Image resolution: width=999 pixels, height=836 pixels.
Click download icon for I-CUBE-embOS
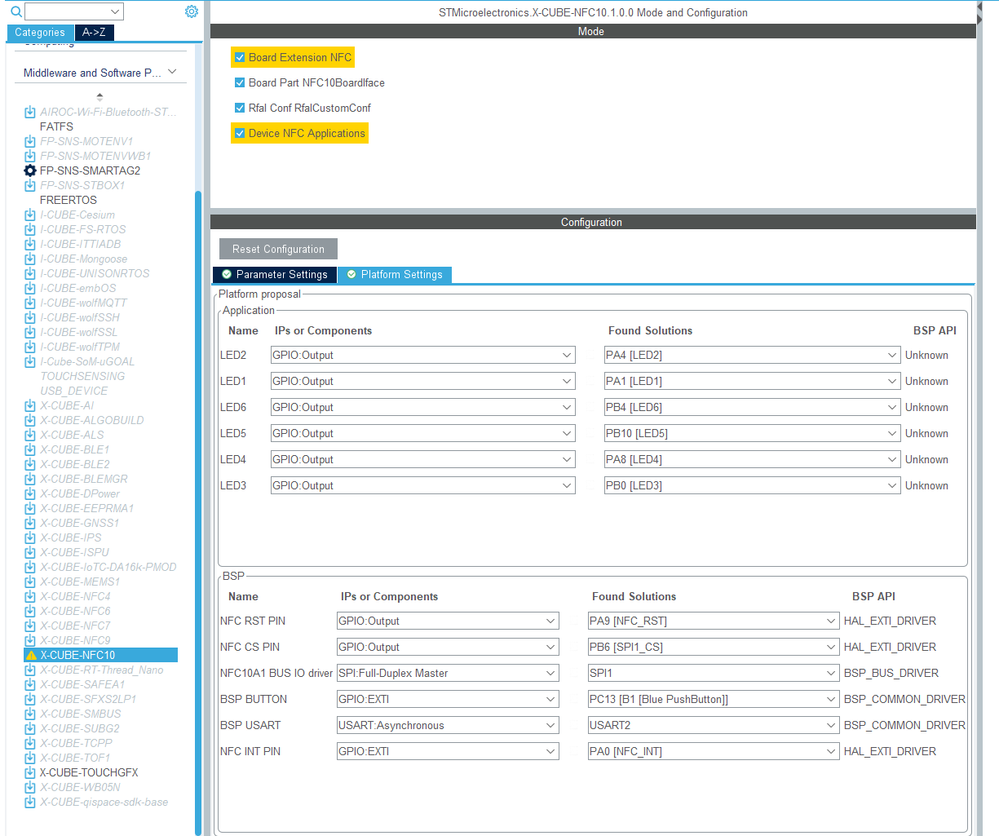(x=30, y=288)
